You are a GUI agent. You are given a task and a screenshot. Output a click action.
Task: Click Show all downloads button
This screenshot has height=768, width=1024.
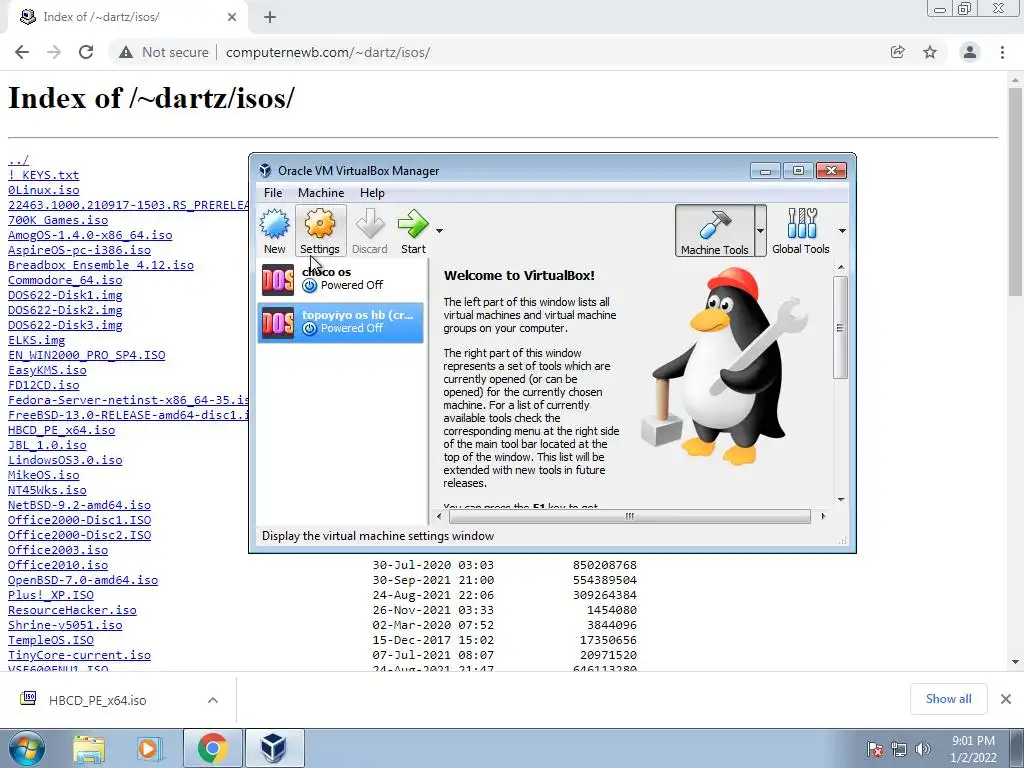948,699
